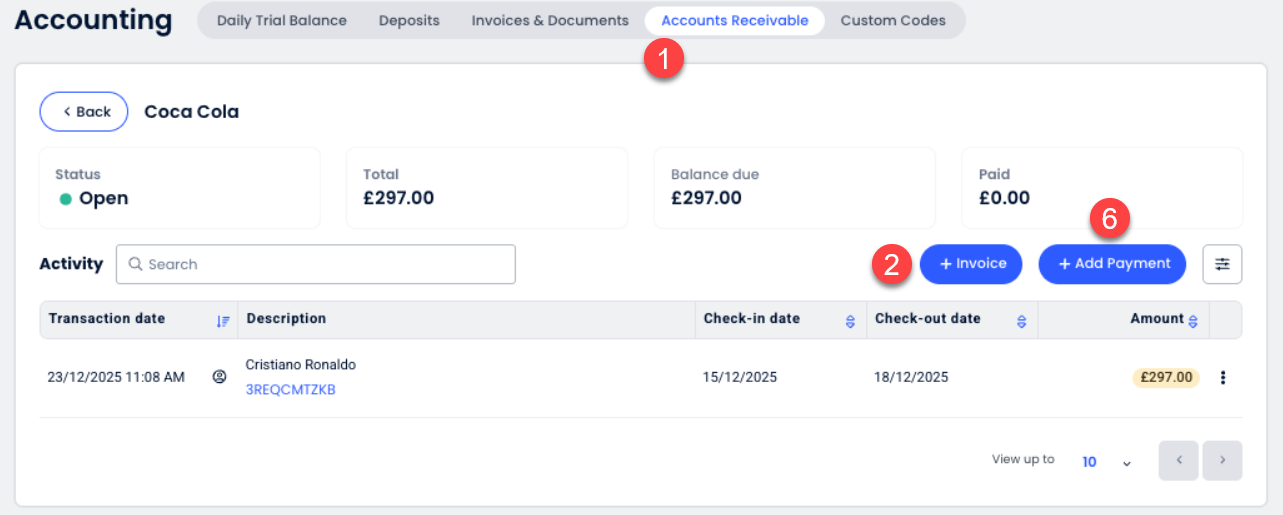The width and height of the screenshot is (1283, 515).
Task: Sort by Check-out date arrows
Action: [1021, 321]
